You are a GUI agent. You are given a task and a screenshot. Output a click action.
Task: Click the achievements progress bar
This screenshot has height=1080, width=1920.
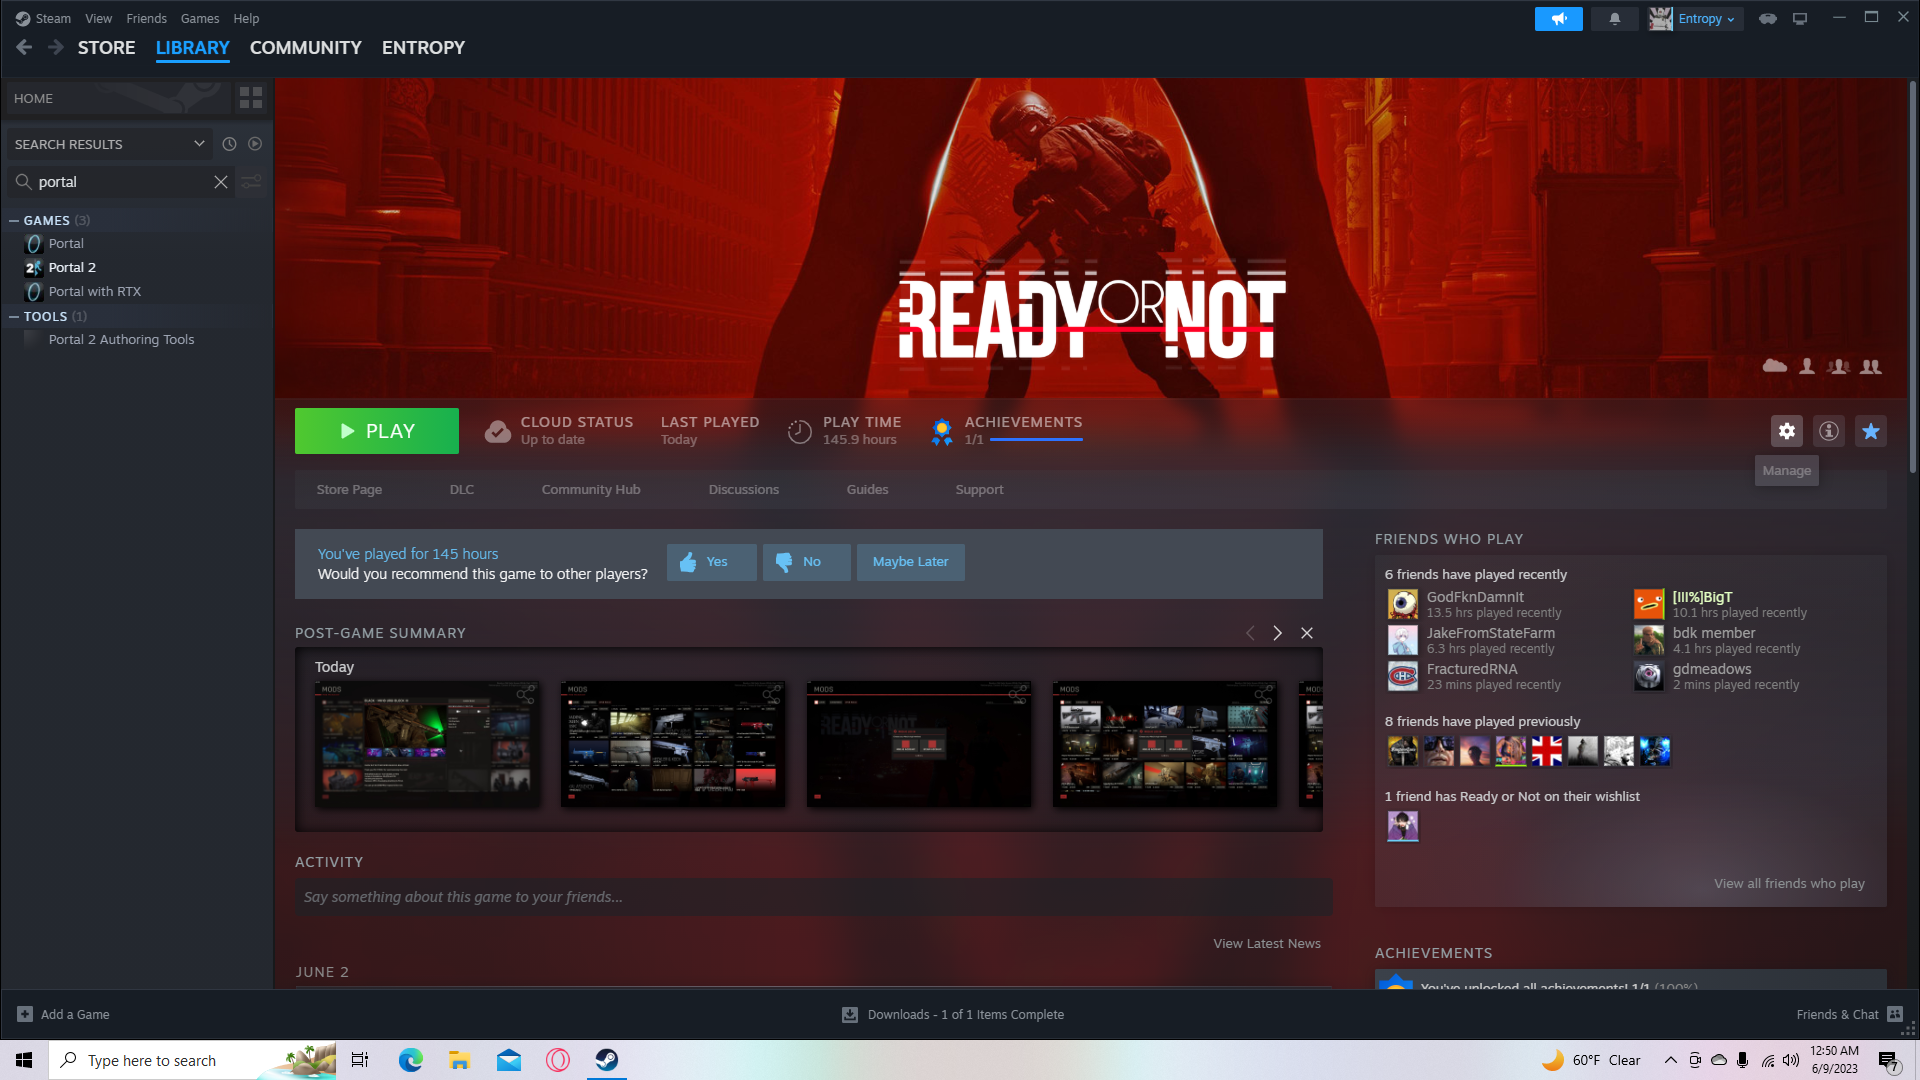coord(1035,440)
